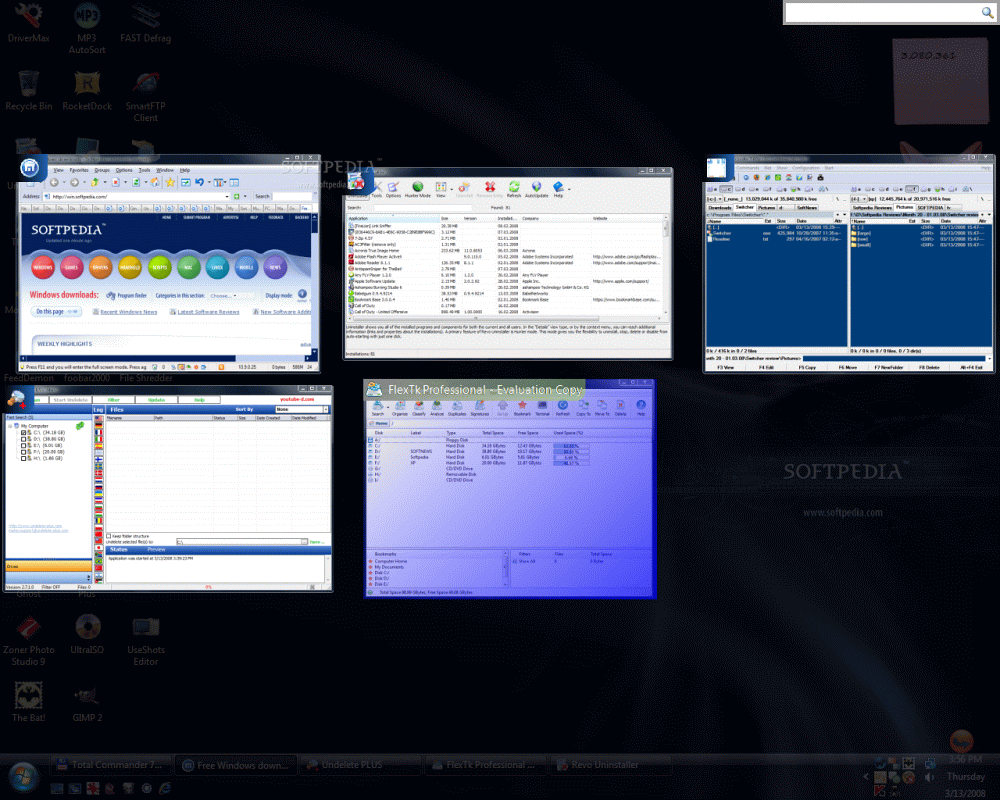Click Program finder link on Softpedia page
Image resolution: width=1000 pixels, height=800 pixels.
[x=127, y=295]
